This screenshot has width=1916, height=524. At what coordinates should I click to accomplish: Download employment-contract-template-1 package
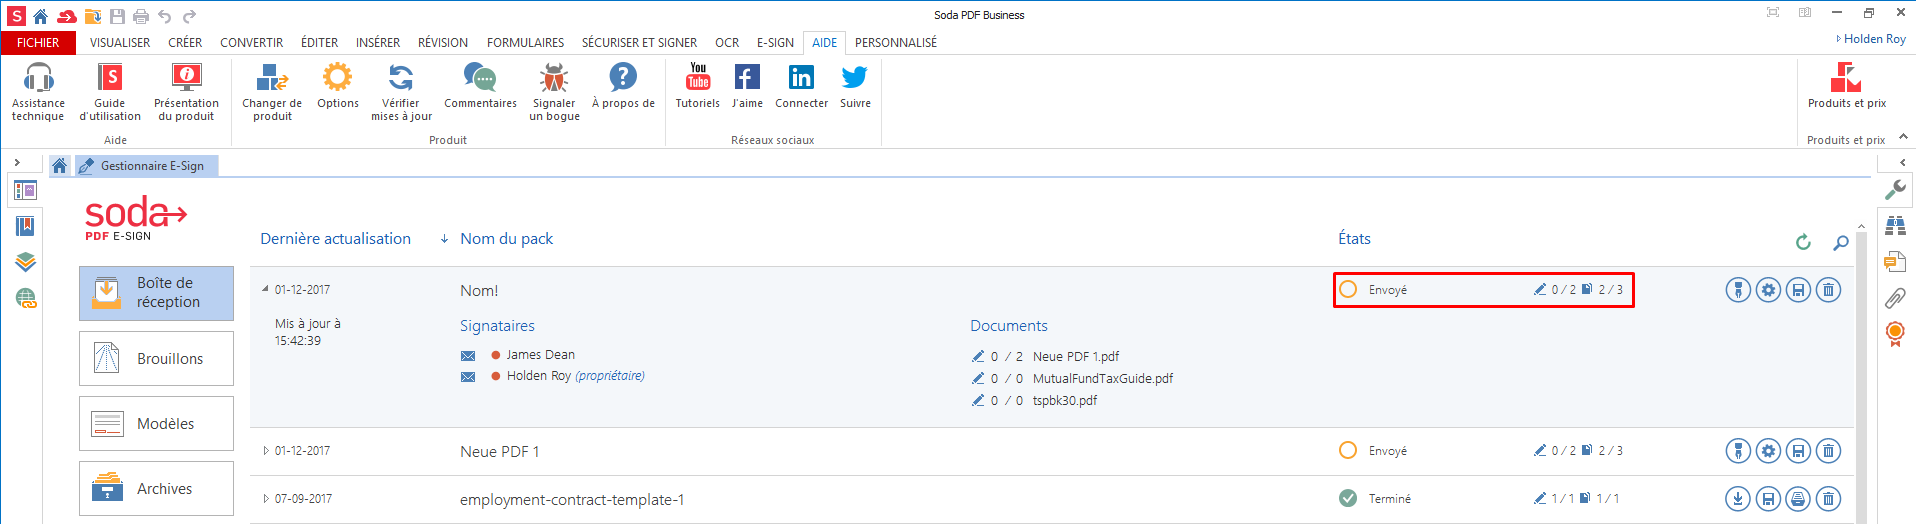click(1738, 499)
